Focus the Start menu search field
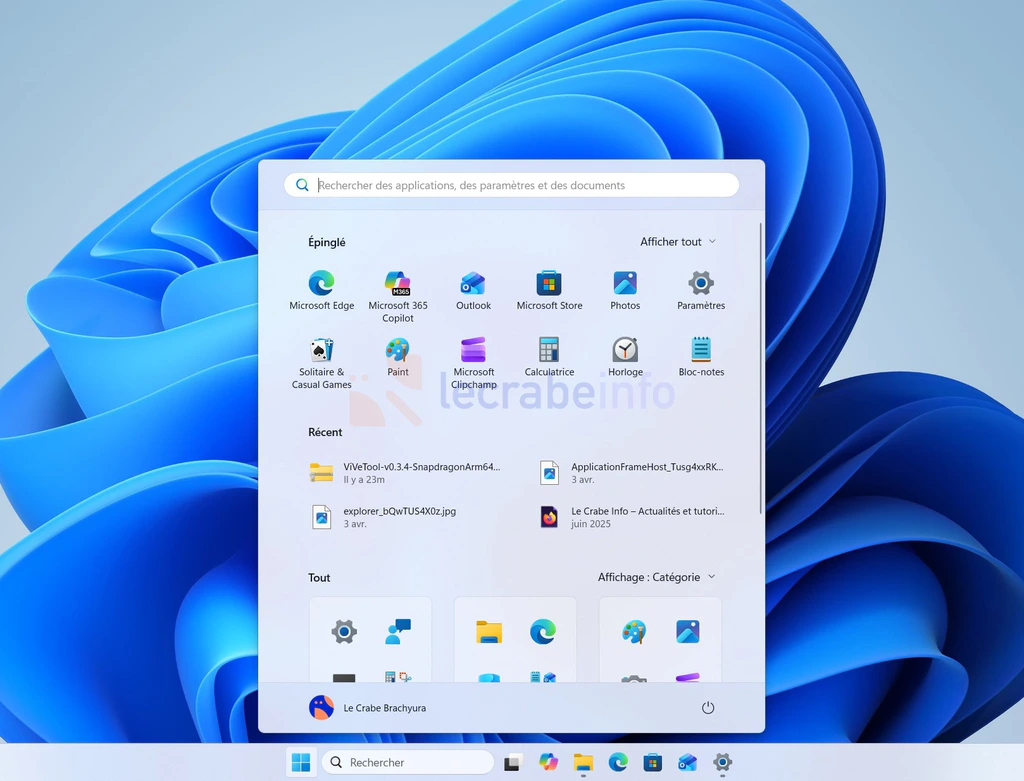Screen dimensions: 1024x781 tap(511, 185)
